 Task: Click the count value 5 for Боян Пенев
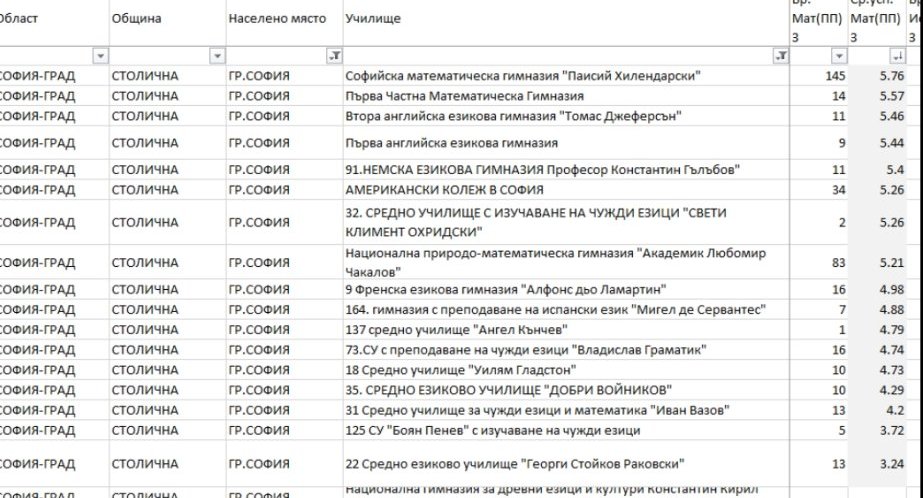842,430
